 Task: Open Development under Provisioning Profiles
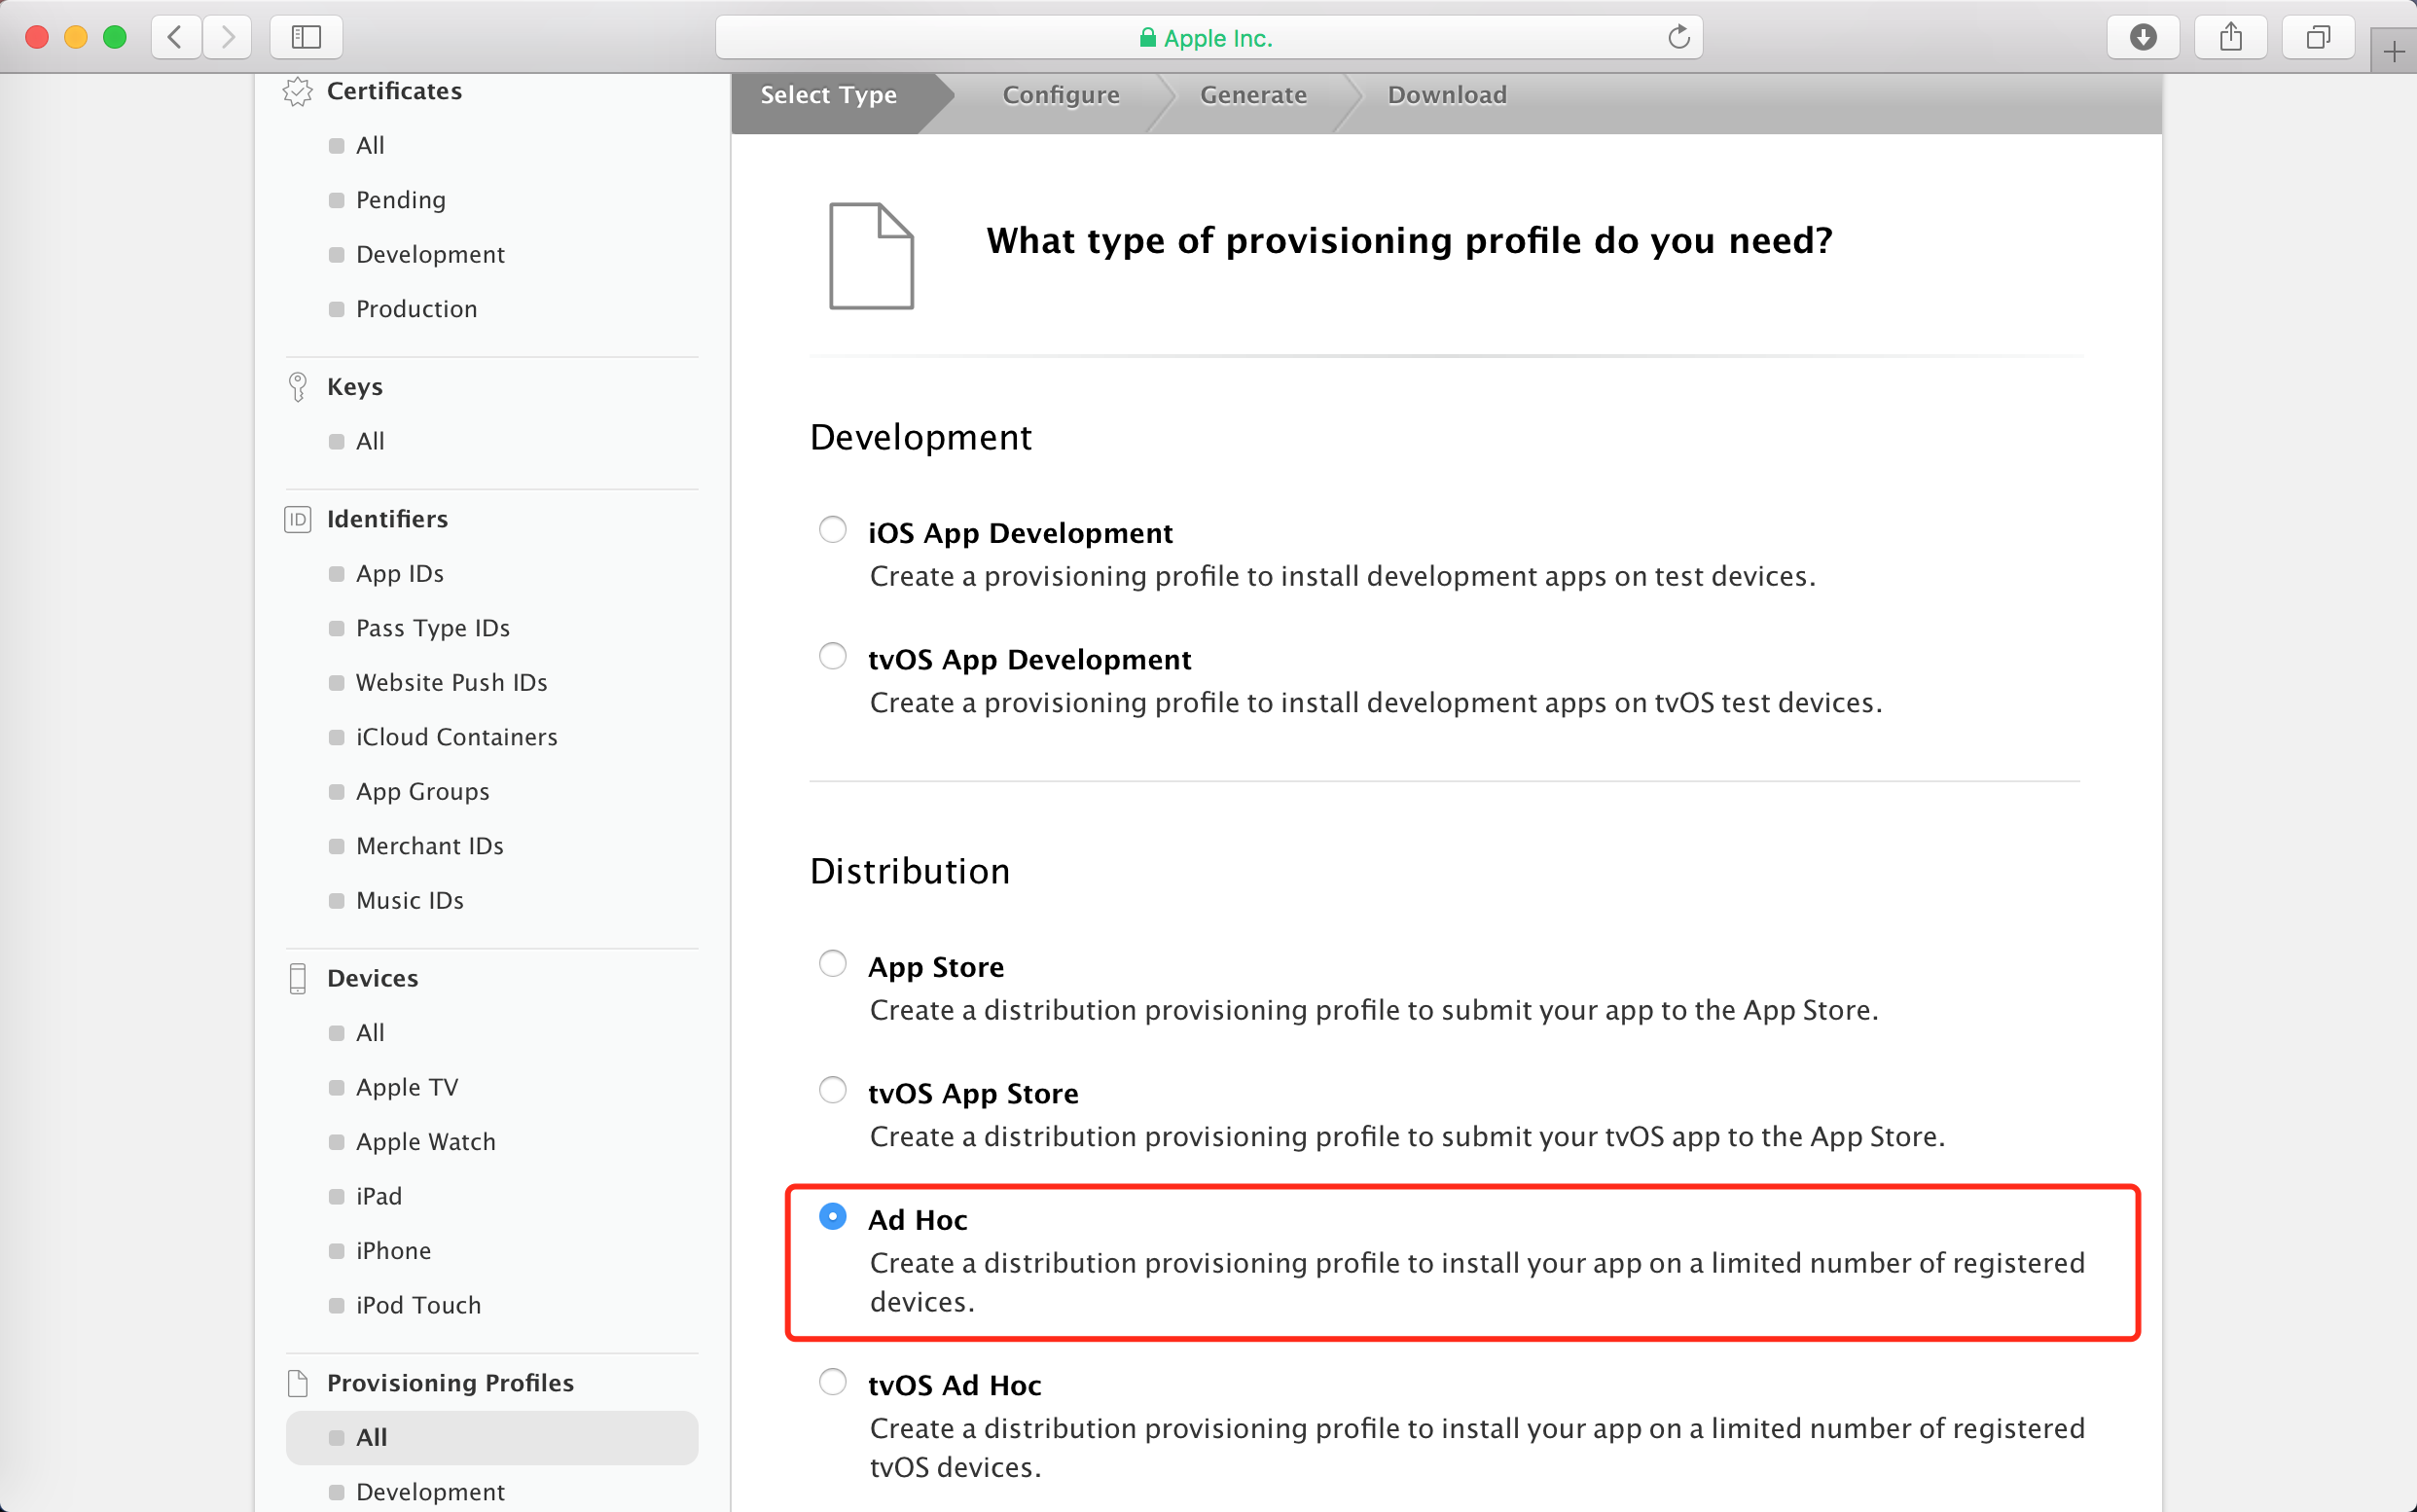coord(430,1492)
